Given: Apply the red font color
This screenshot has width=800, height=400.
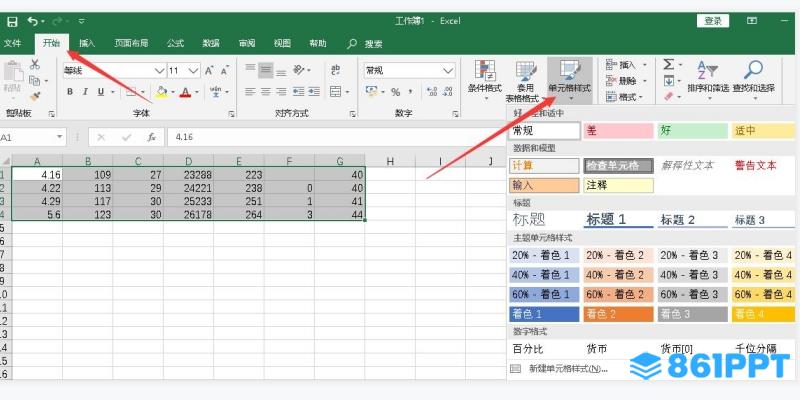Looking at the screenshot, I should (x=185, y=92).
